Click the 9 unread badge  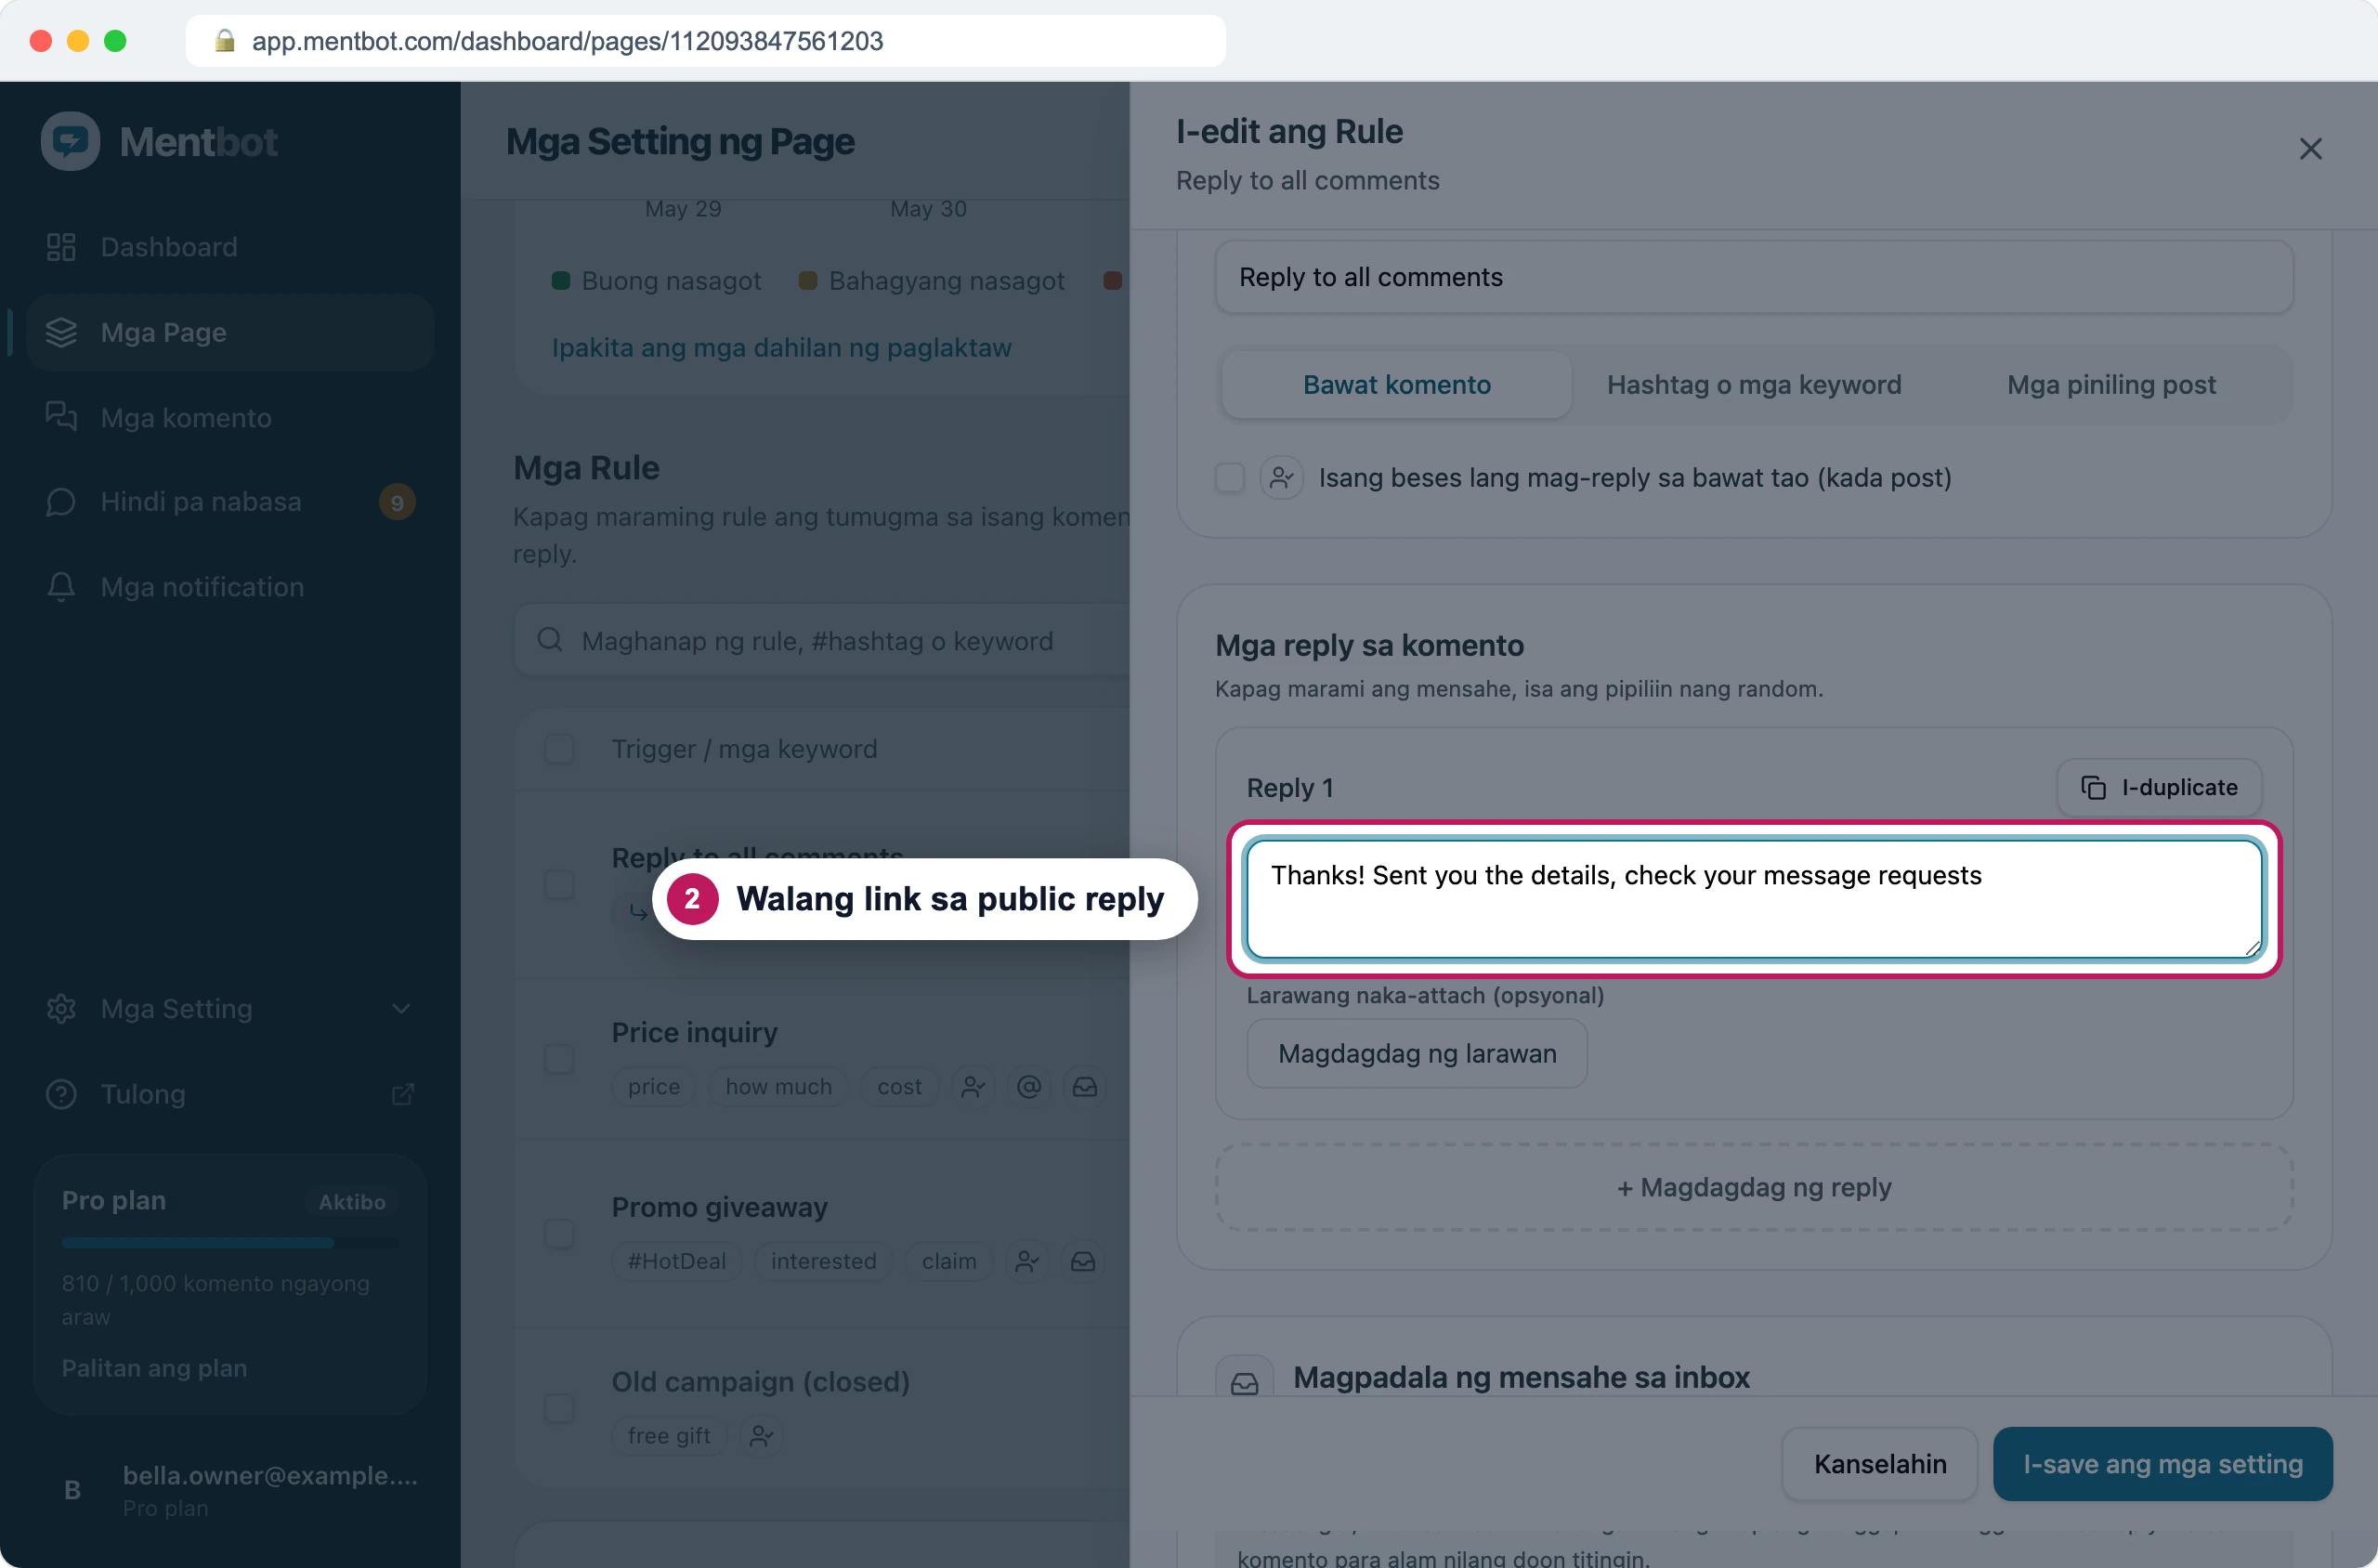coord(397,502)
